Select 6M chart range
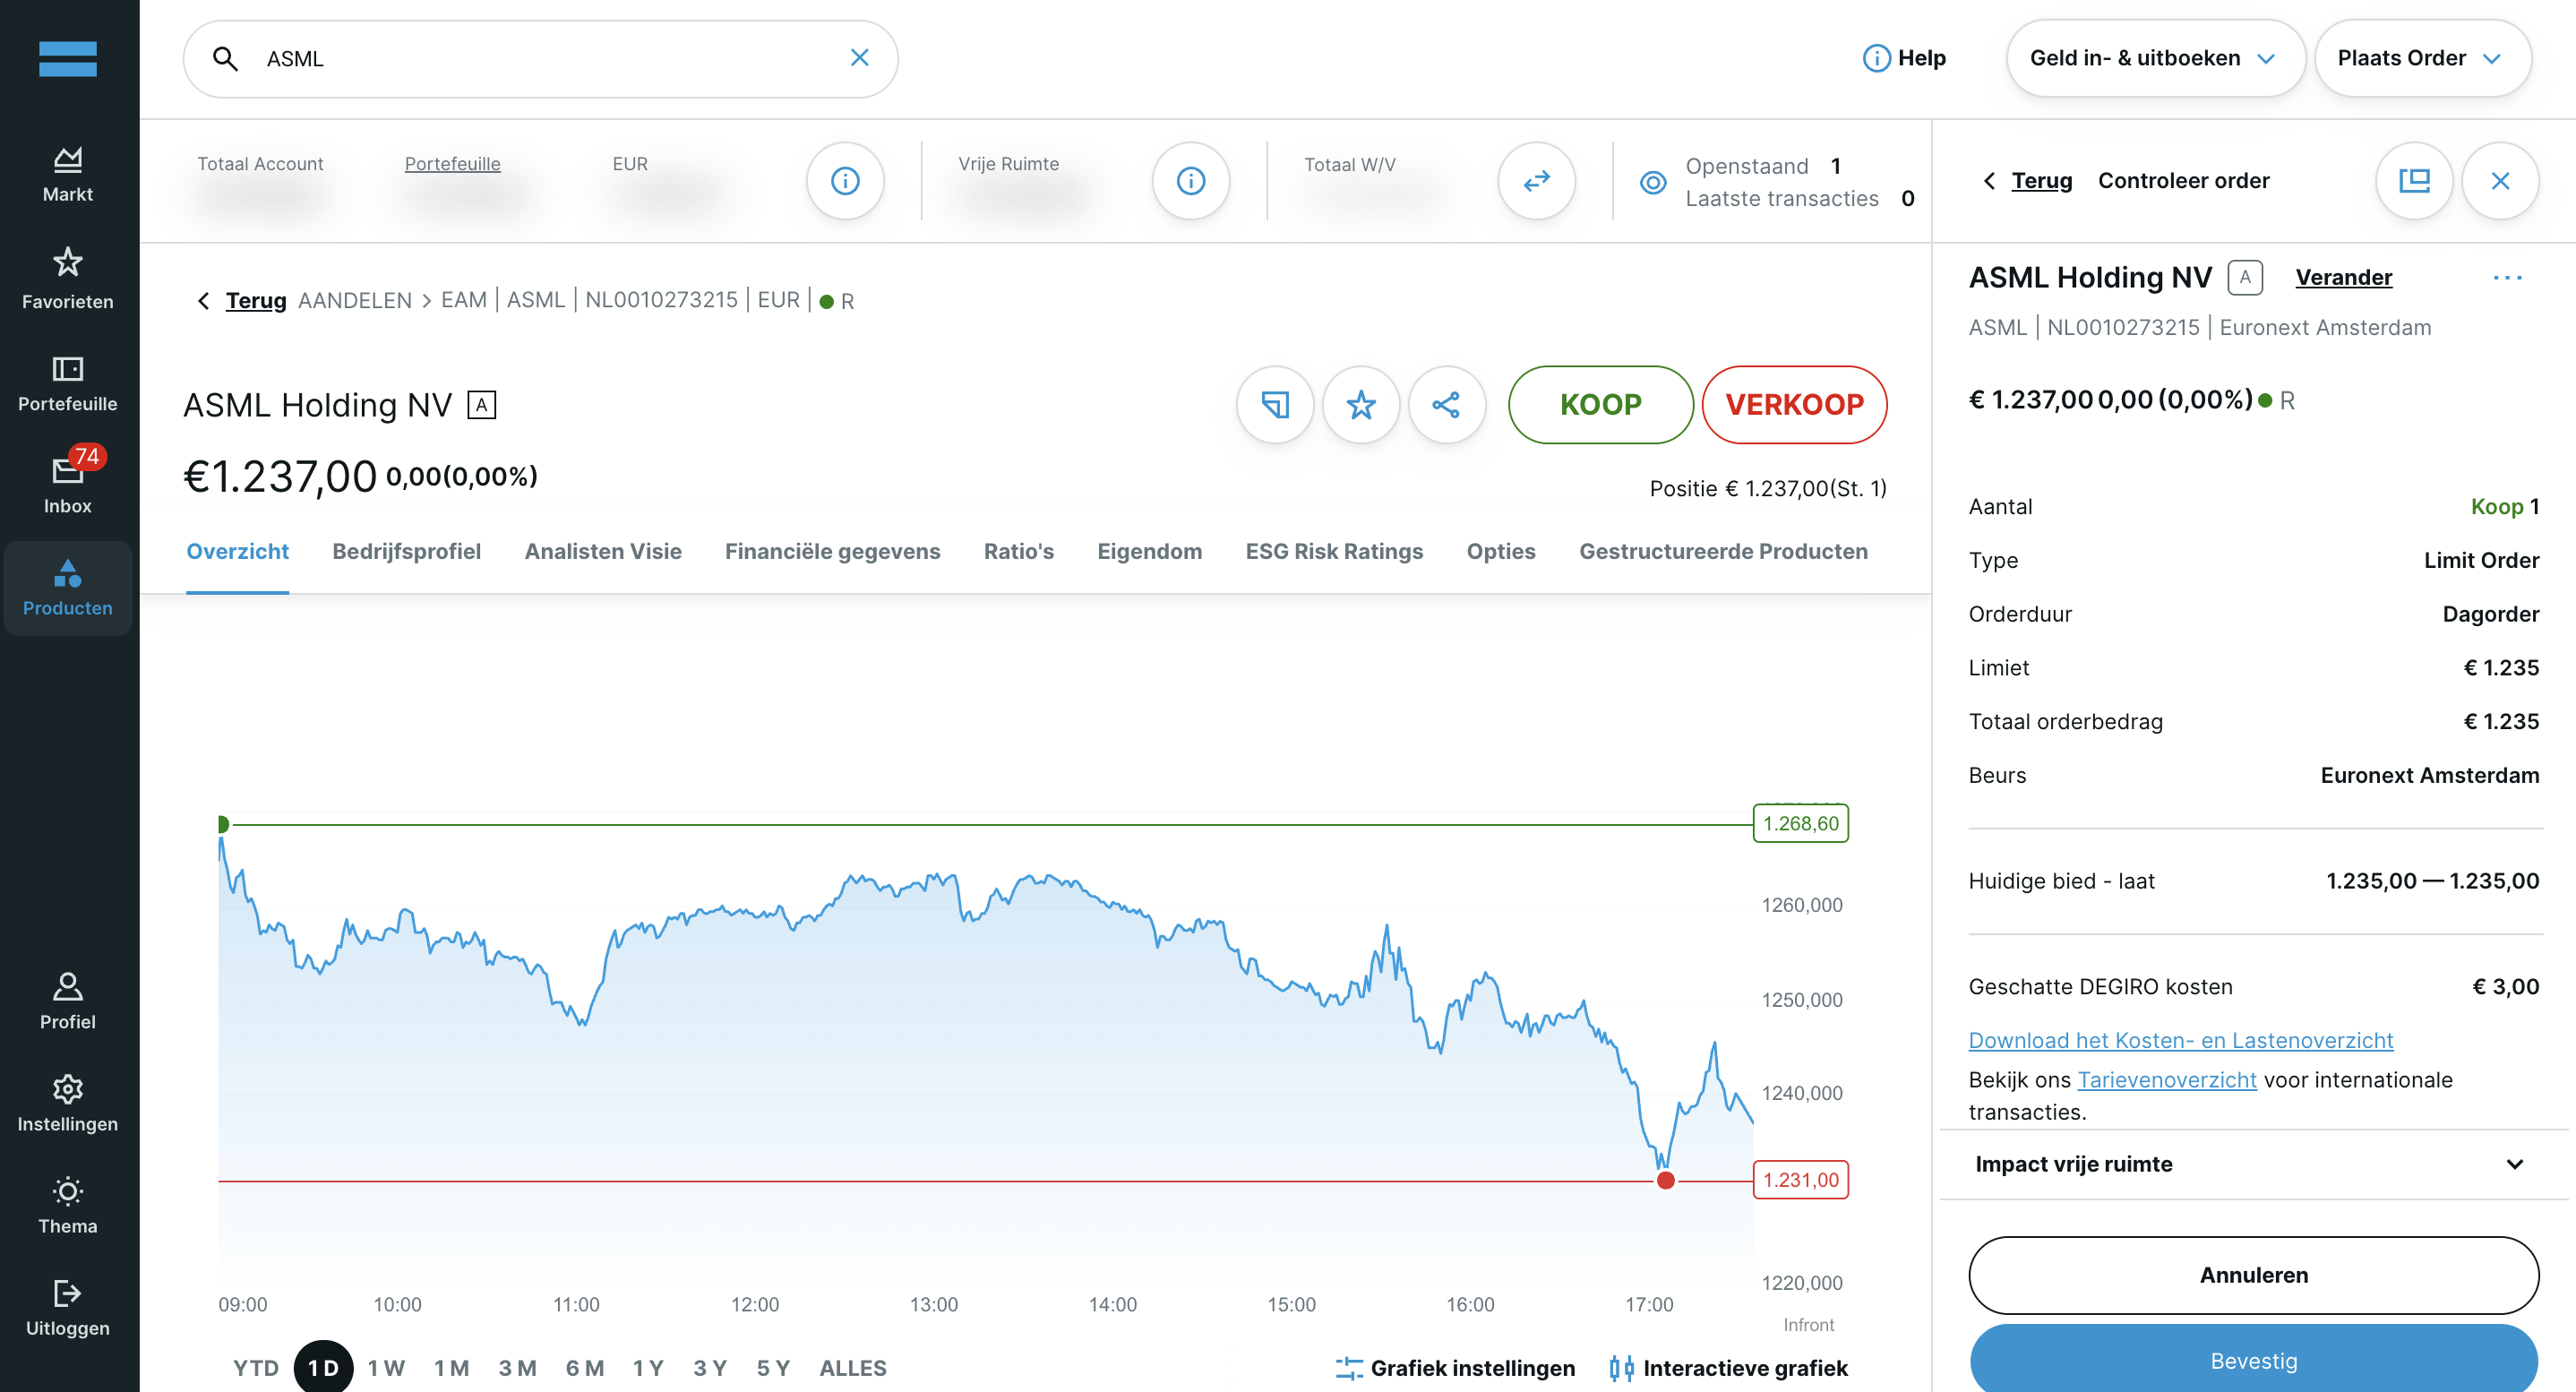 (x=585, y=1368)
